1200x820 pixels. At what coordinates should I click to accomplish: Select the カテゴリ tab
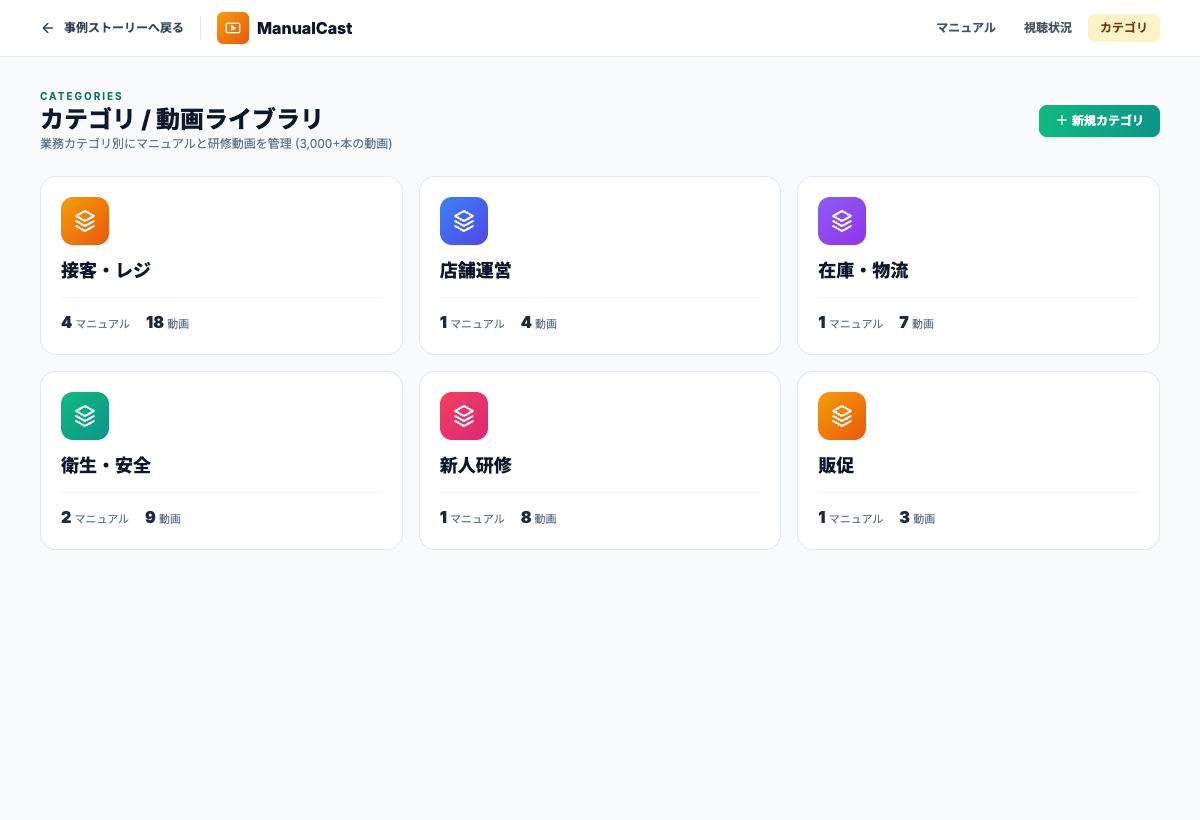point(1123,28)
